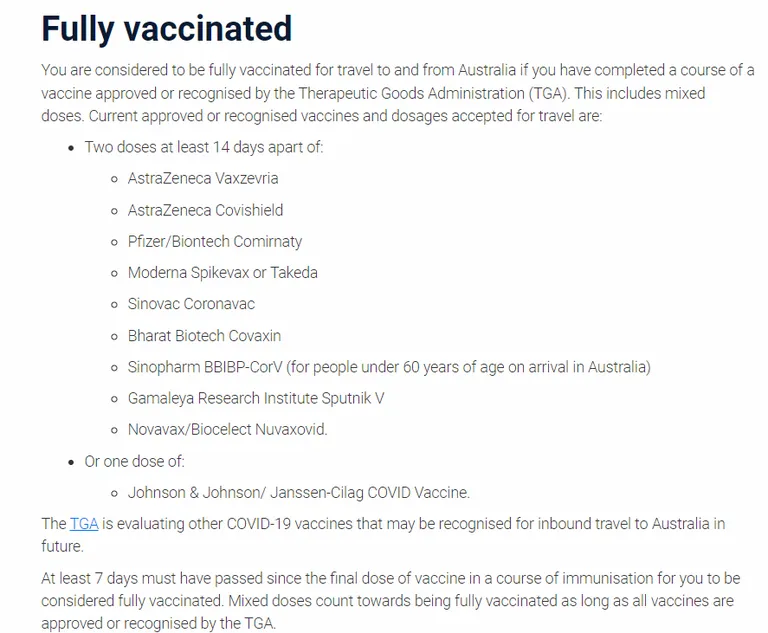Select the Gamaleya Research Institute Sputnik V entry
This screenshot has height=633, width=768.
(256, 398)
